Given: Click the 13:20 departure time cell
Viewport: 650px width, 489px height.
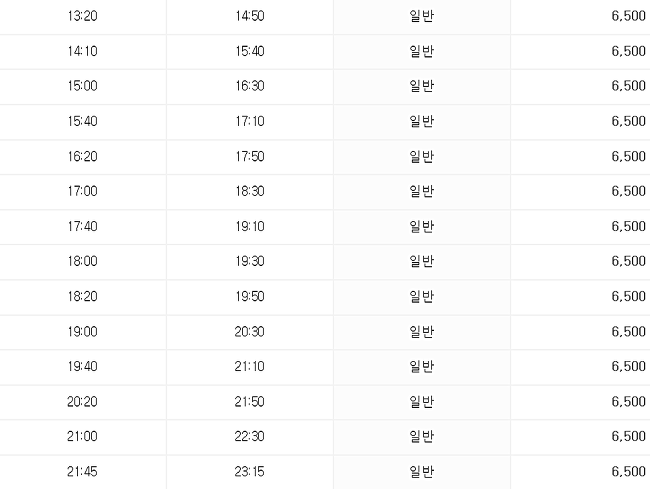Looking at the screenshot, I should (82, 16).
